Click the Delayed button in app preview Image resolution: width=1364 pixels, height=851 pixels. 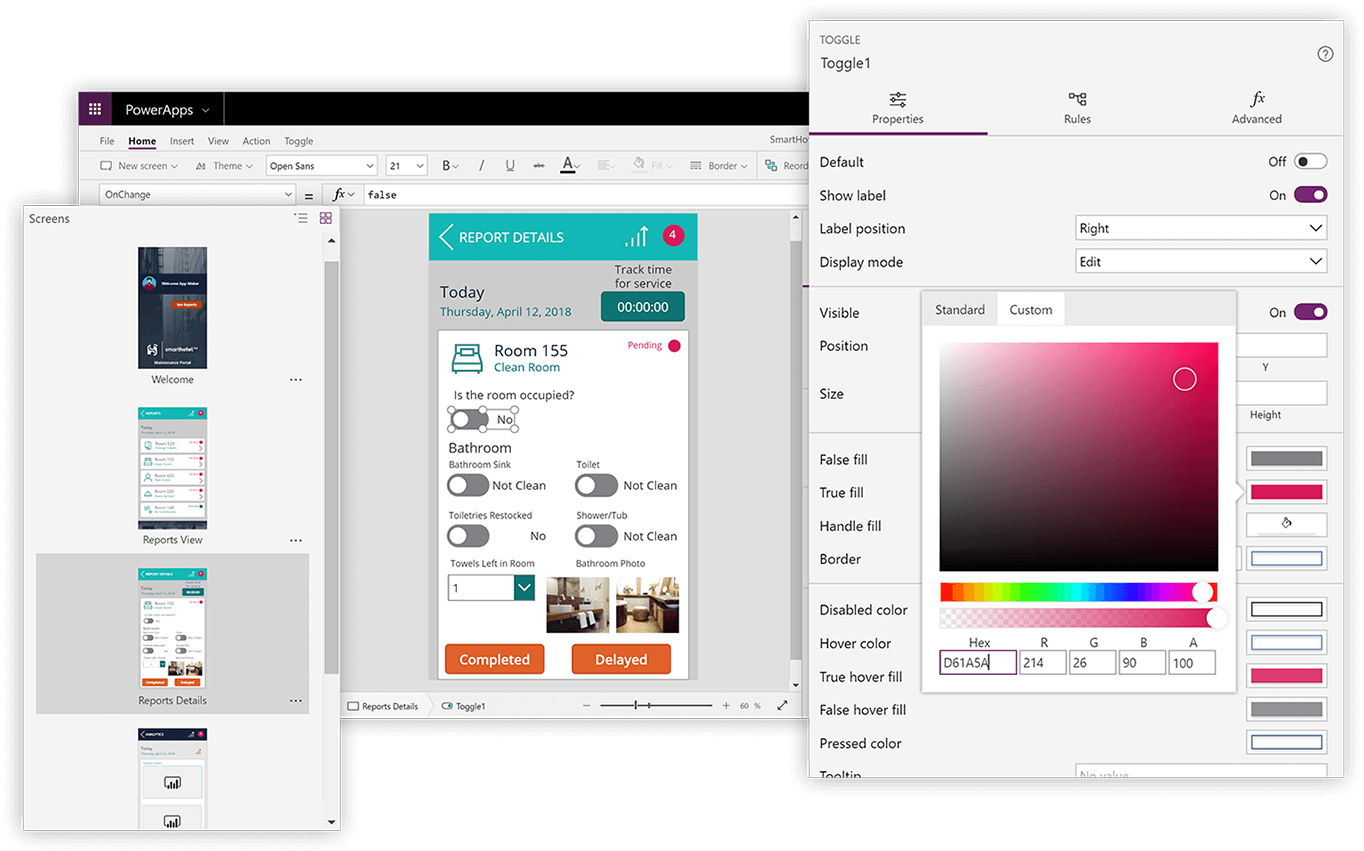(x=621, y=660)
